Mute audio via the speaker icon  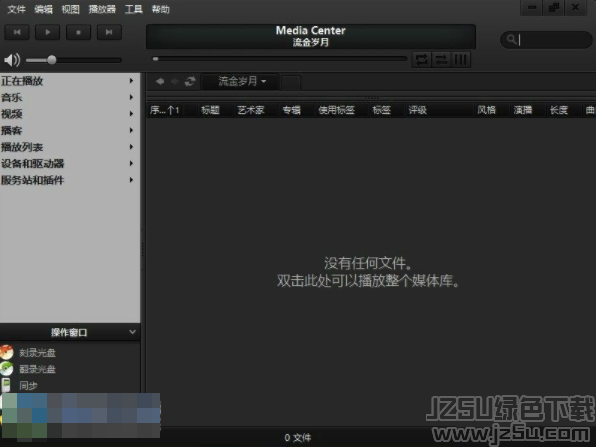coord(12,60)
